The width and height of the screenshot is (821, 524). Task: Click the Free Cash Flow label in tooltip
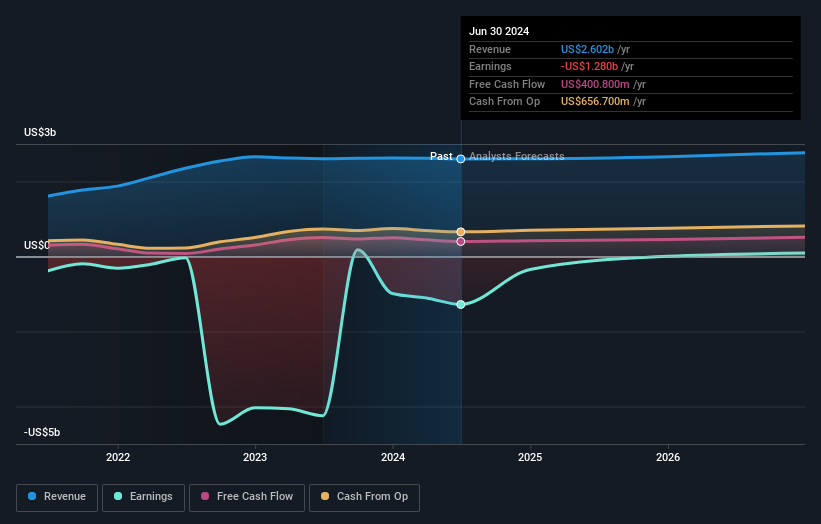point(507,84)
